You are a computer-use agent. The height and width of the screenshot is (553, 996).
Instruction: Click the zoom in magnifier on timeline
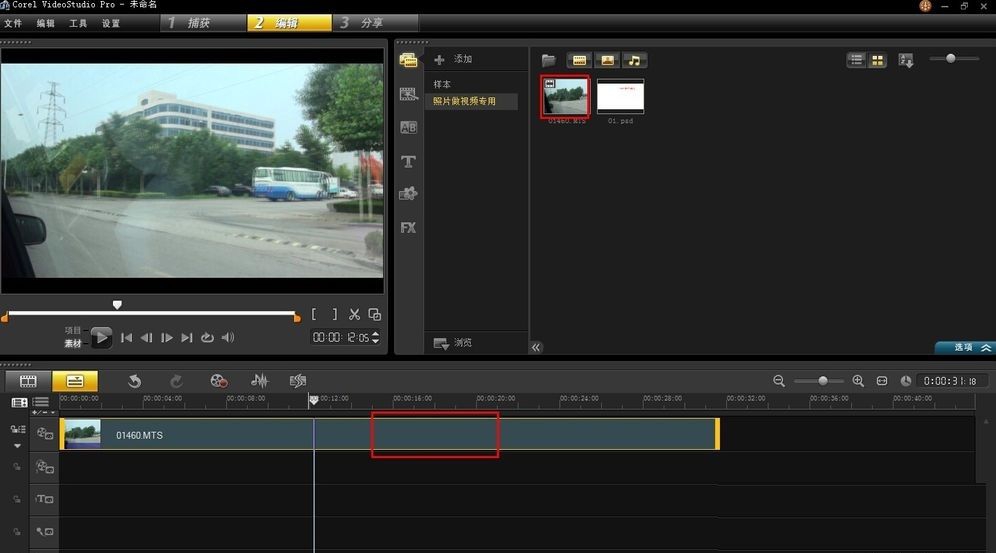click(858, 381)
